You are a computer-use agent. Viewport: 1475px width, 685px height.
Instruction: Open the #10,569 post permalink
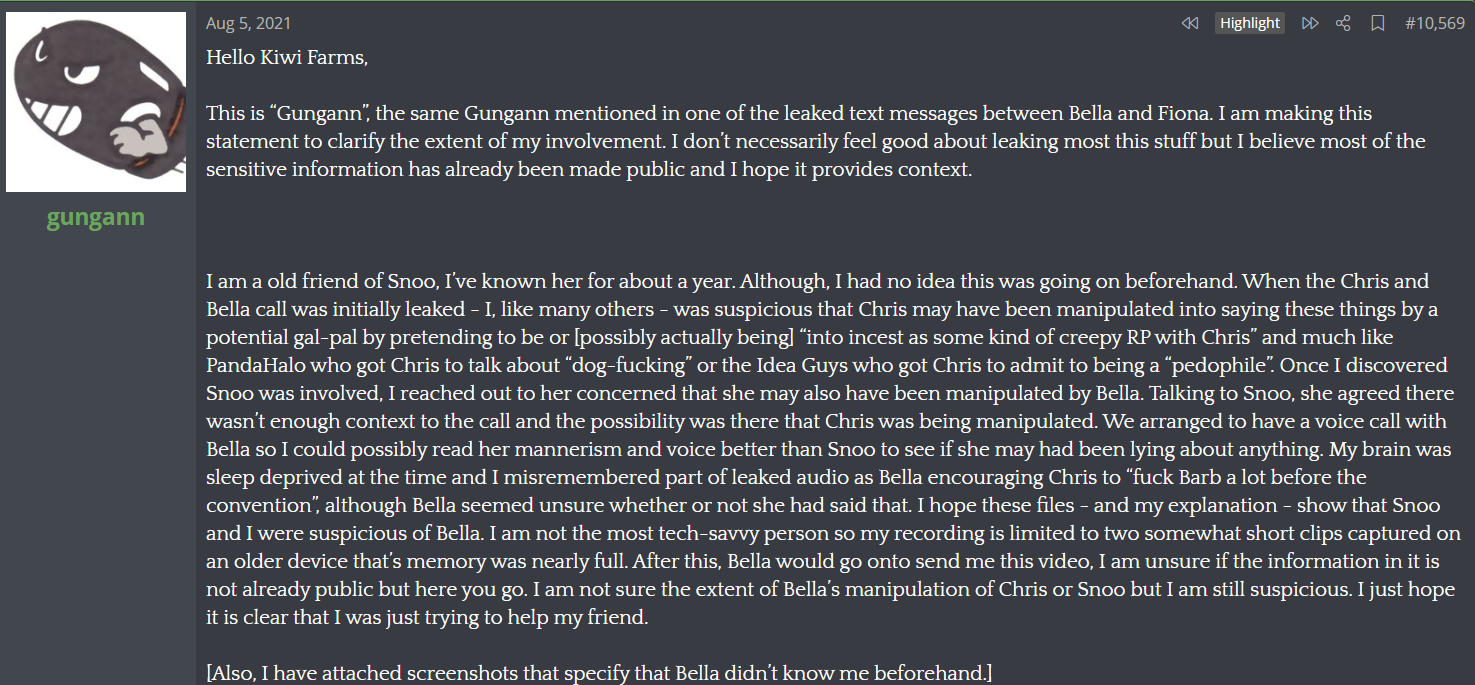[1435, 23]
